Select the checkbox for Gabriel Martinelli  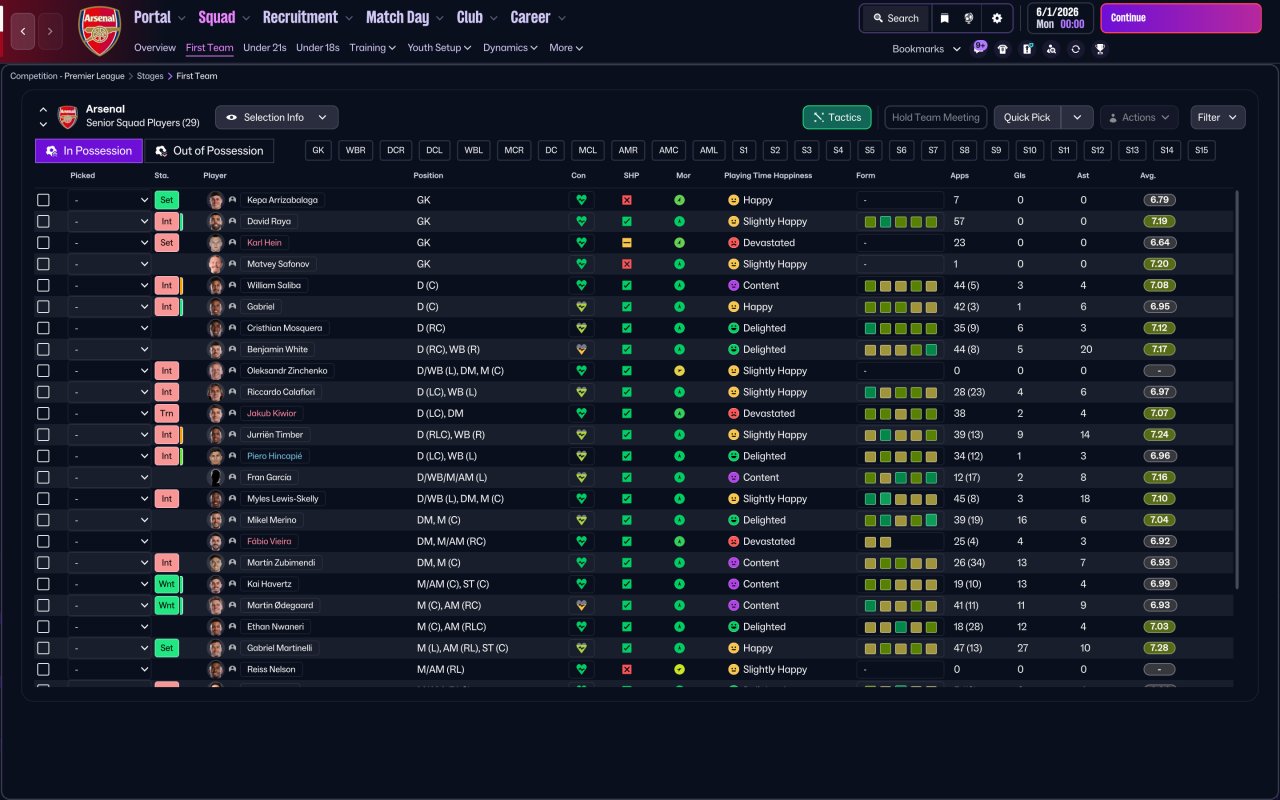43,648
